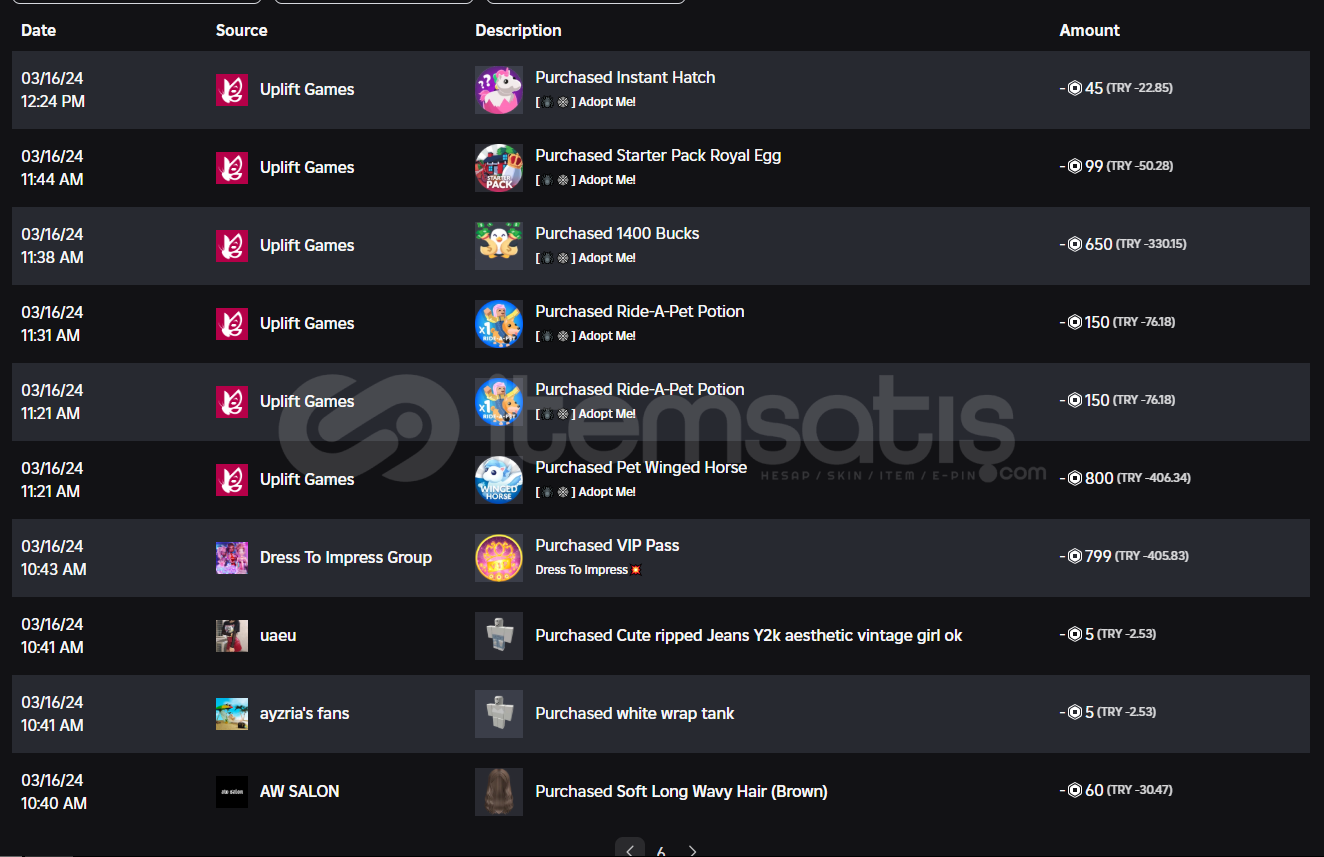The height and width of the screenshot is (857, 1324).
Task: Go to the next transactions page
Action: pyautogui.click(x=692, y=850)
